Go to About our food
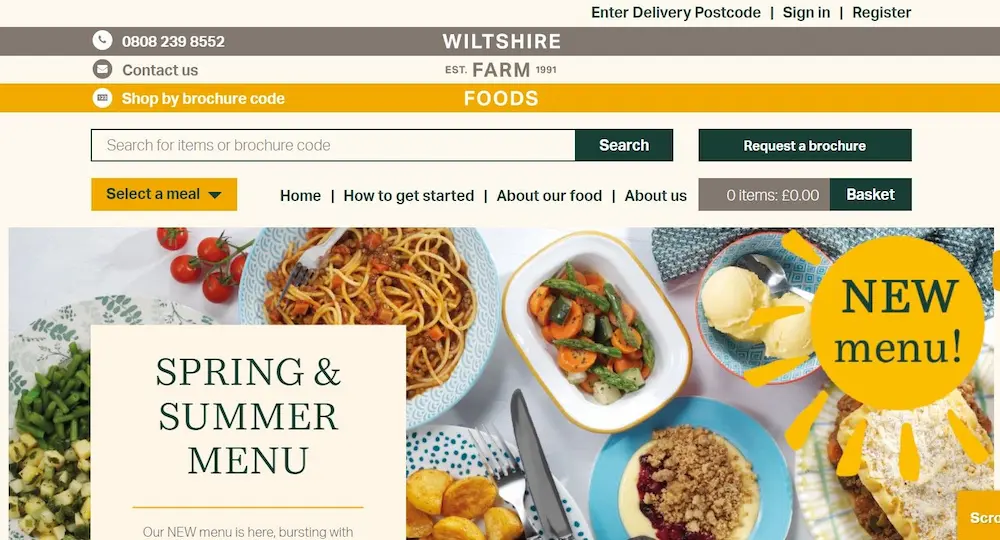 (x=549, y=196)
